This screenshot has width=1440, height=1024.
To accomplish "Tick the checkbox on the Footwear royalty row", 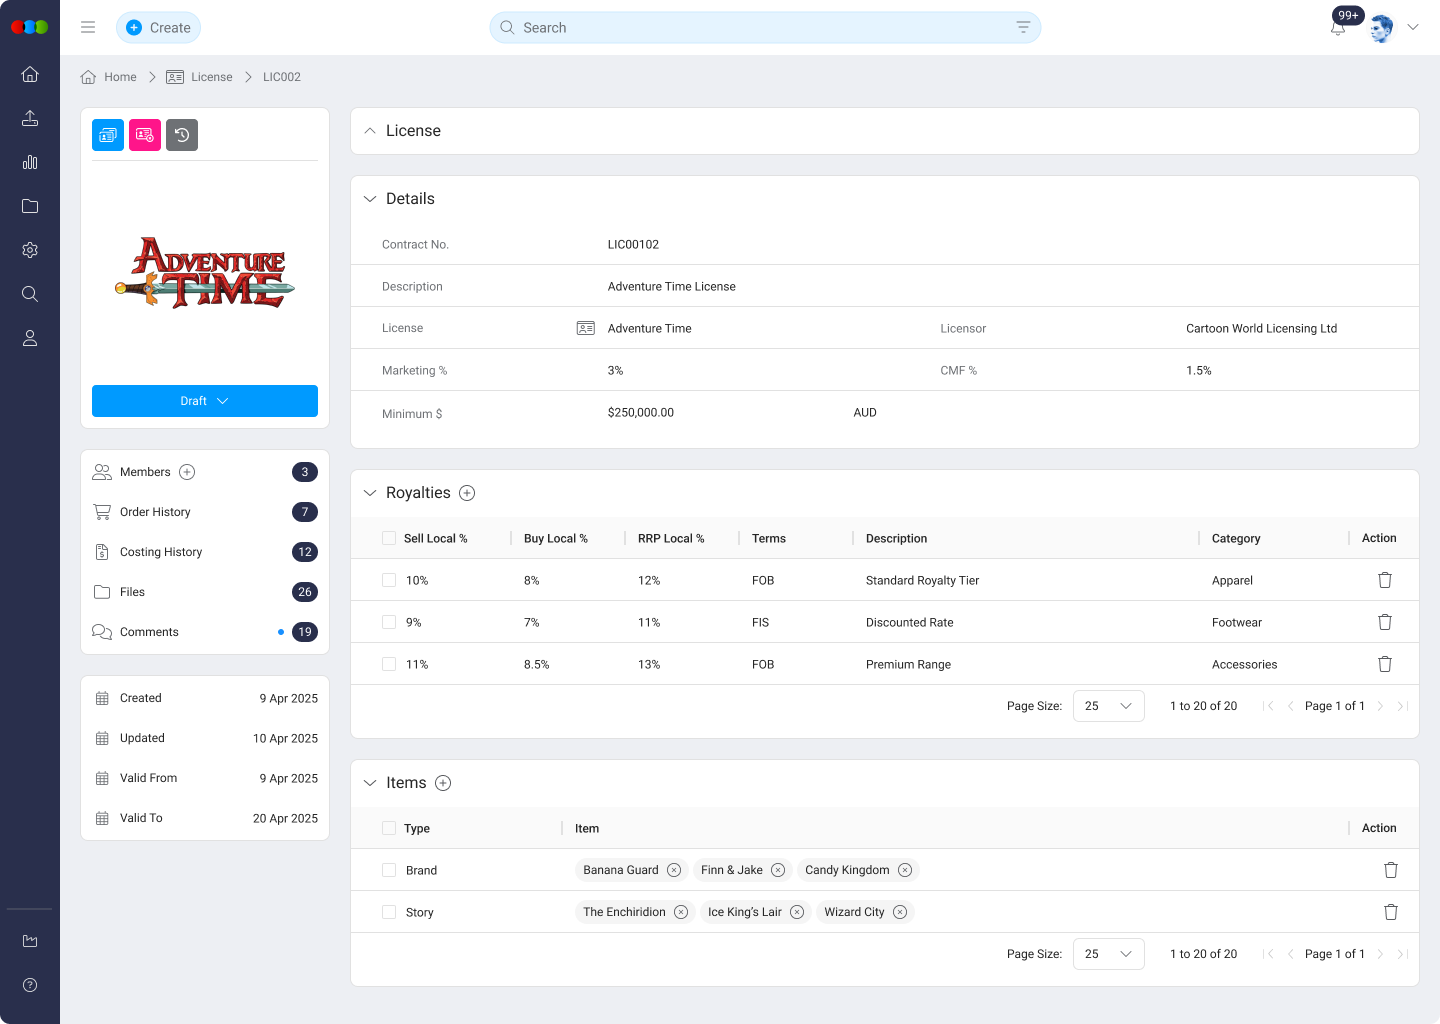I will (388, 621).
